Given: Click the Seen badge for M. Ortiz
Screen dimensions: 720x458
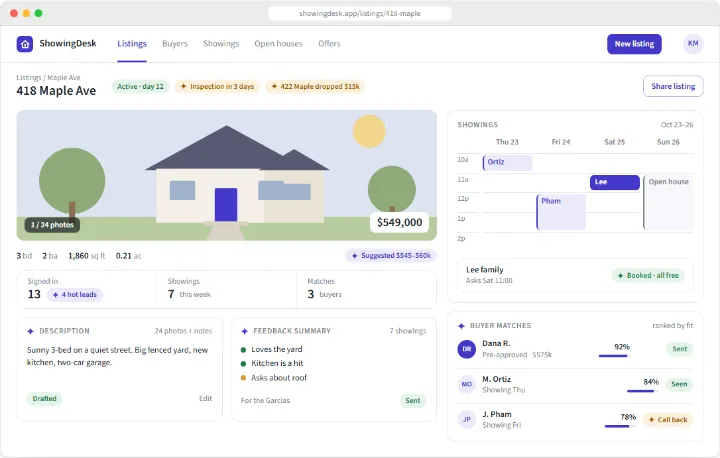Looking at the screenshot, I should [x=679, y=384].
